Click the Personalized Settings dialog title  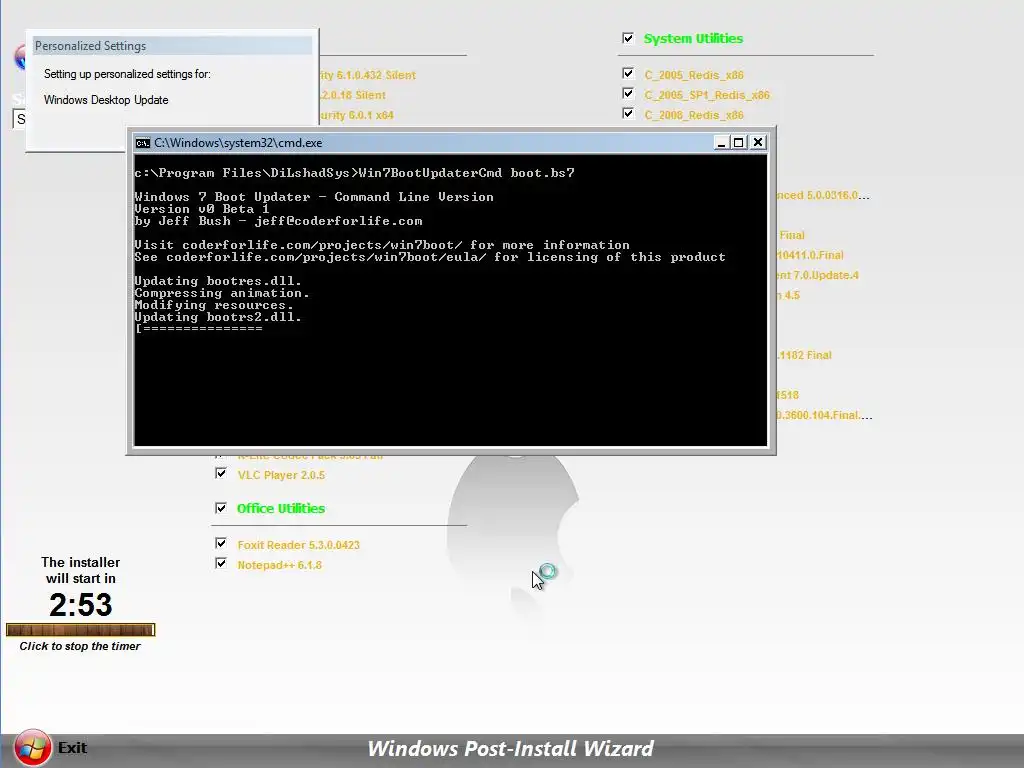90,46
